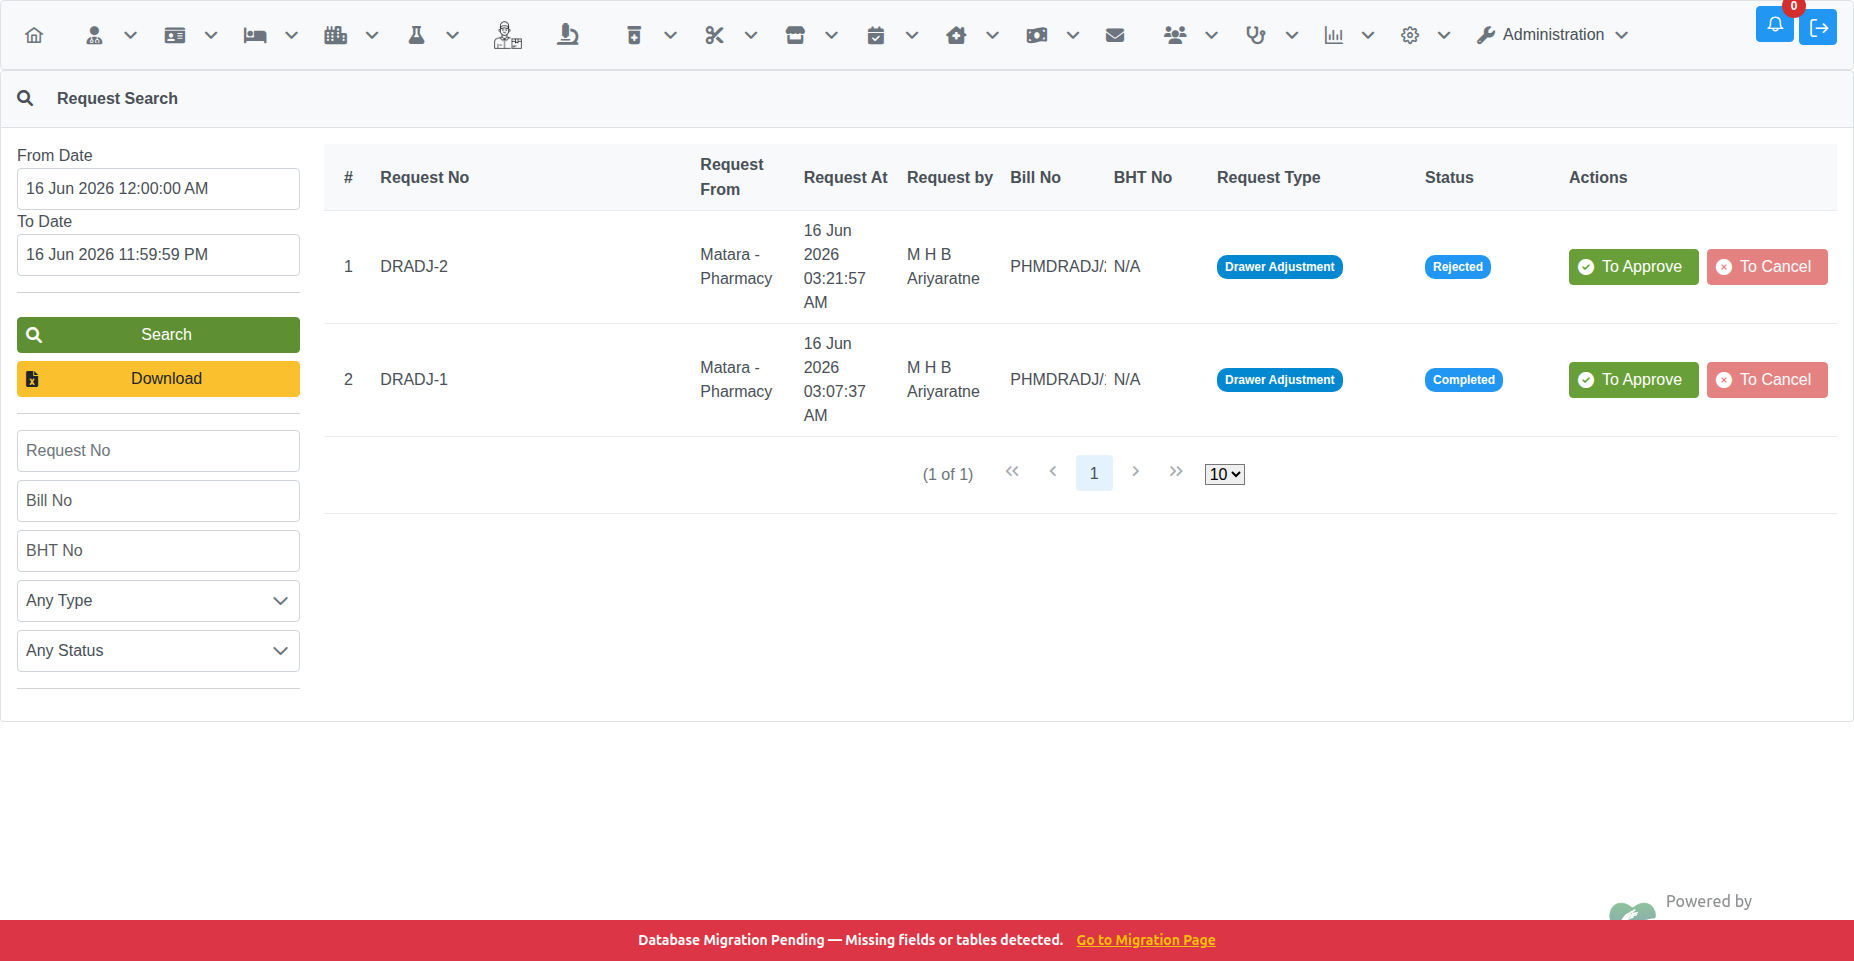Image resolution: width=1854 pixels, height=961 pixels.
Task: Go to next page arrow
Action: (x=1135, y=471)
